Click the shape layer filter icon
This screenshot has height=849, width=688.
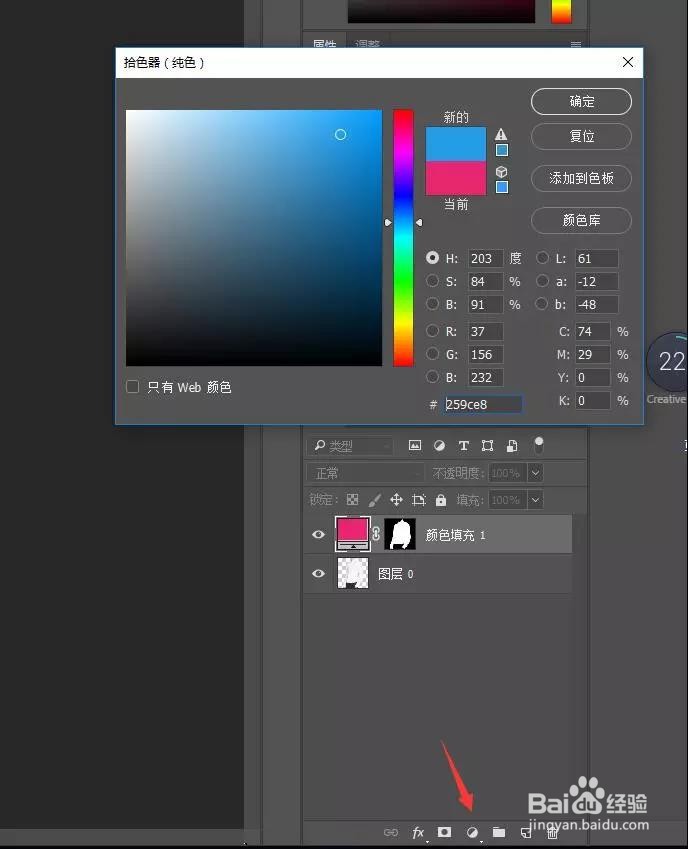487,446
